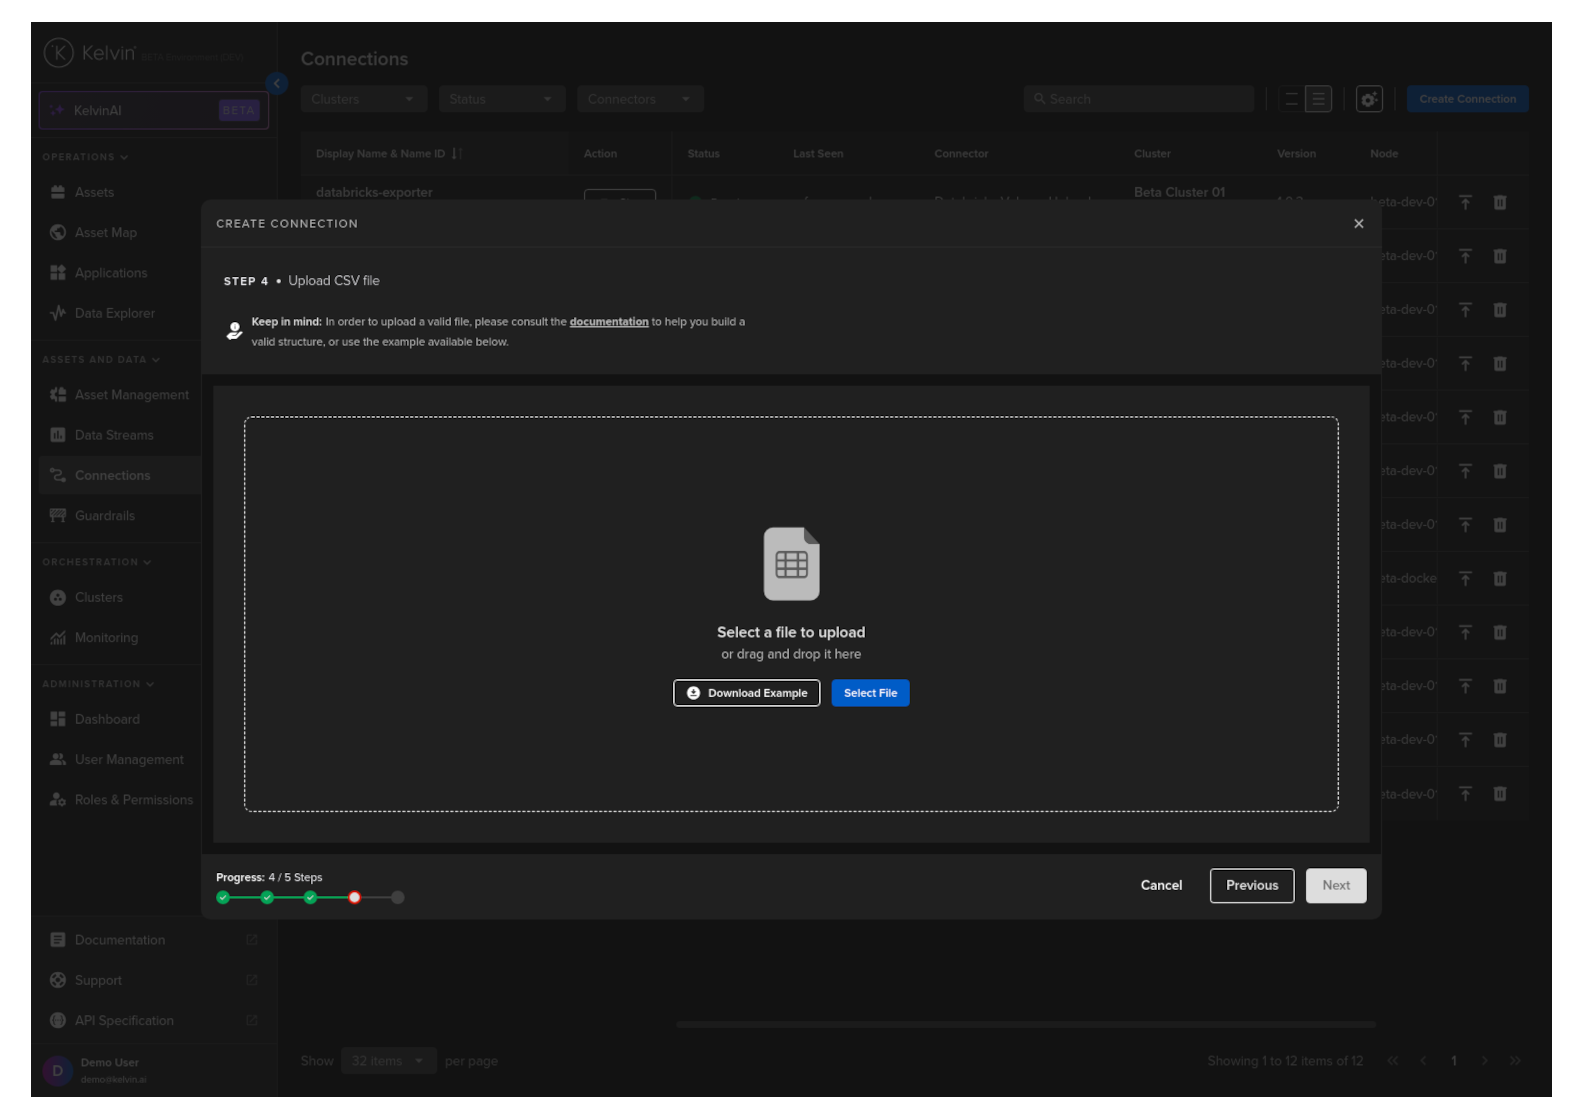Click the upload arrow icon in first row

(x=1464, y=203)
